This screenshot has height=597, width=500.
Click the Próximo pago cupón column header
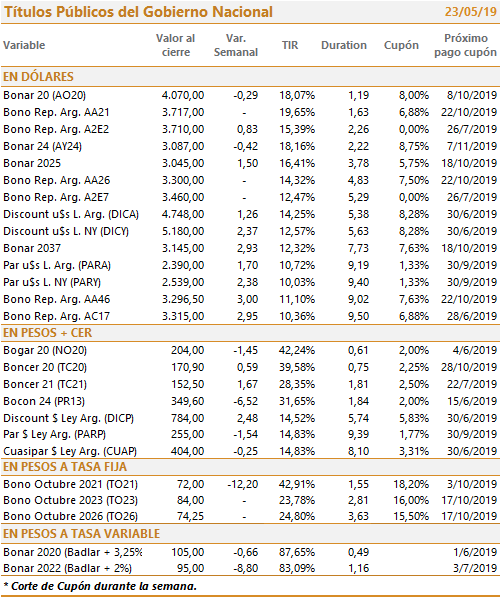tap(465, 45)
